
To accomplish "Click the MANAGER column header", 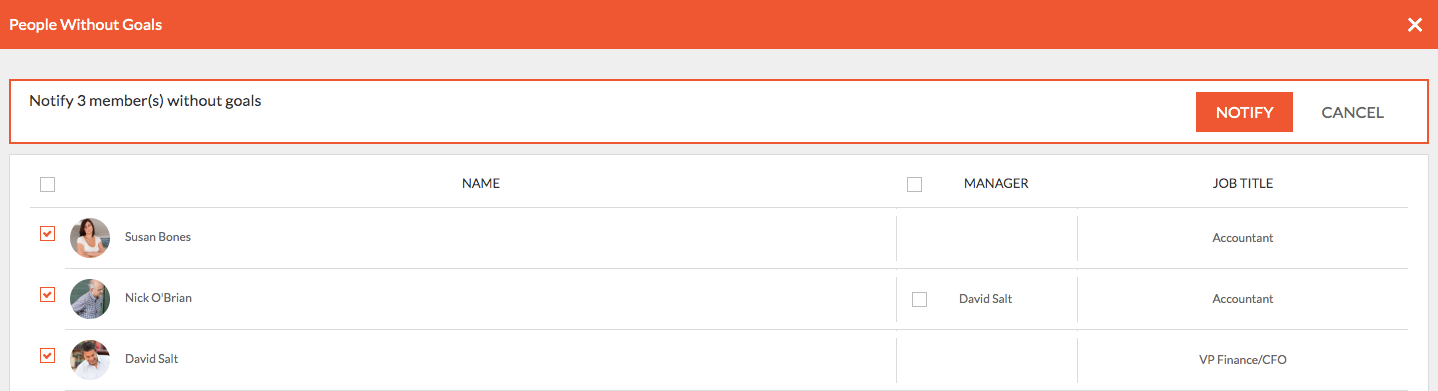I will (x=996, y=184).
